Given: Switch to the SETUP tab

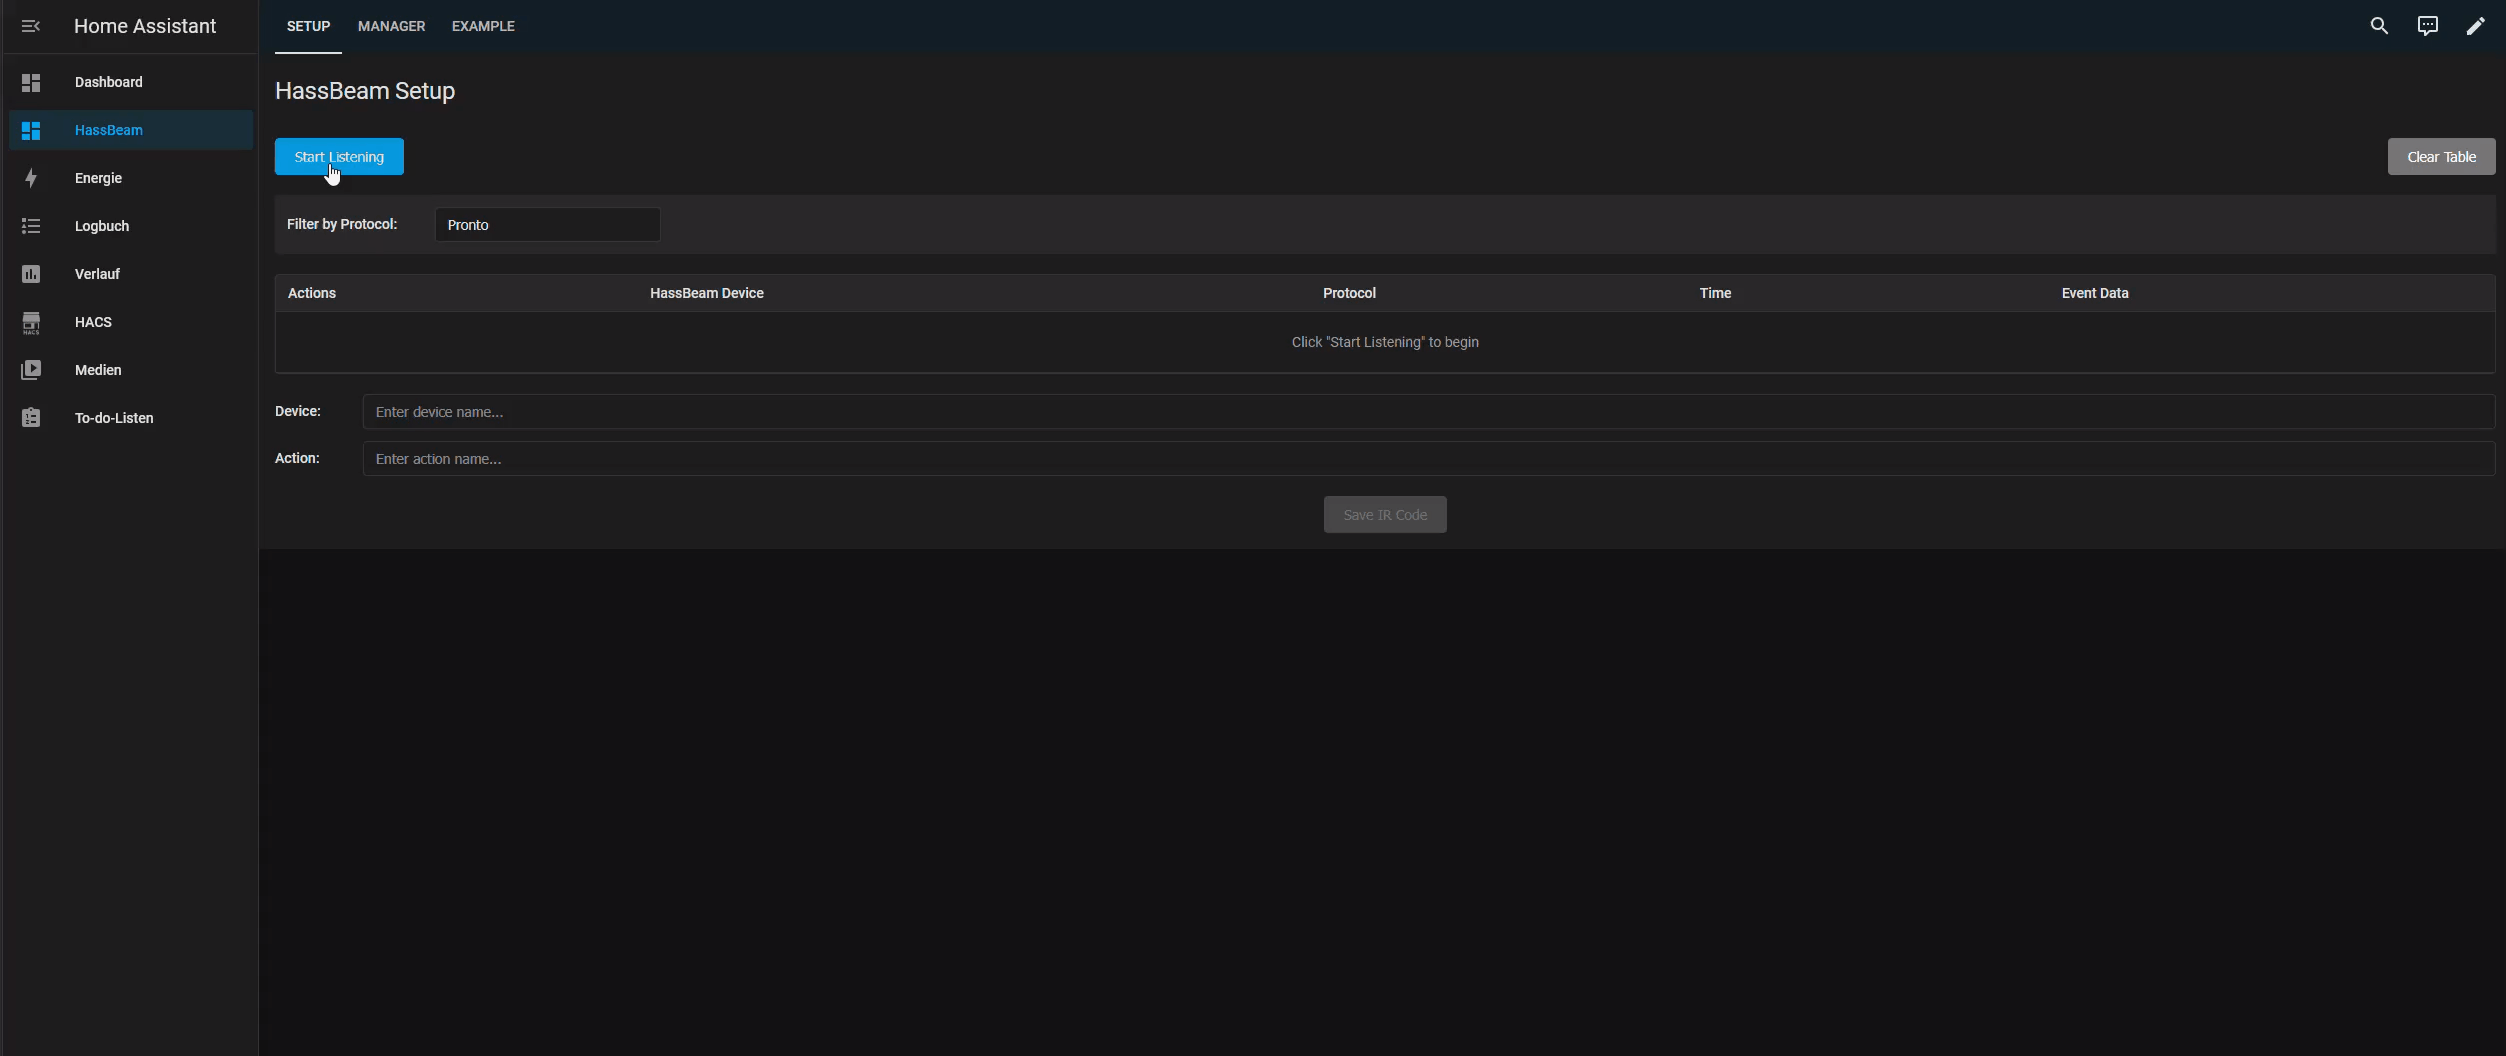Looking at the screenshot, I should pyautogui.click(x=308, y=26).
